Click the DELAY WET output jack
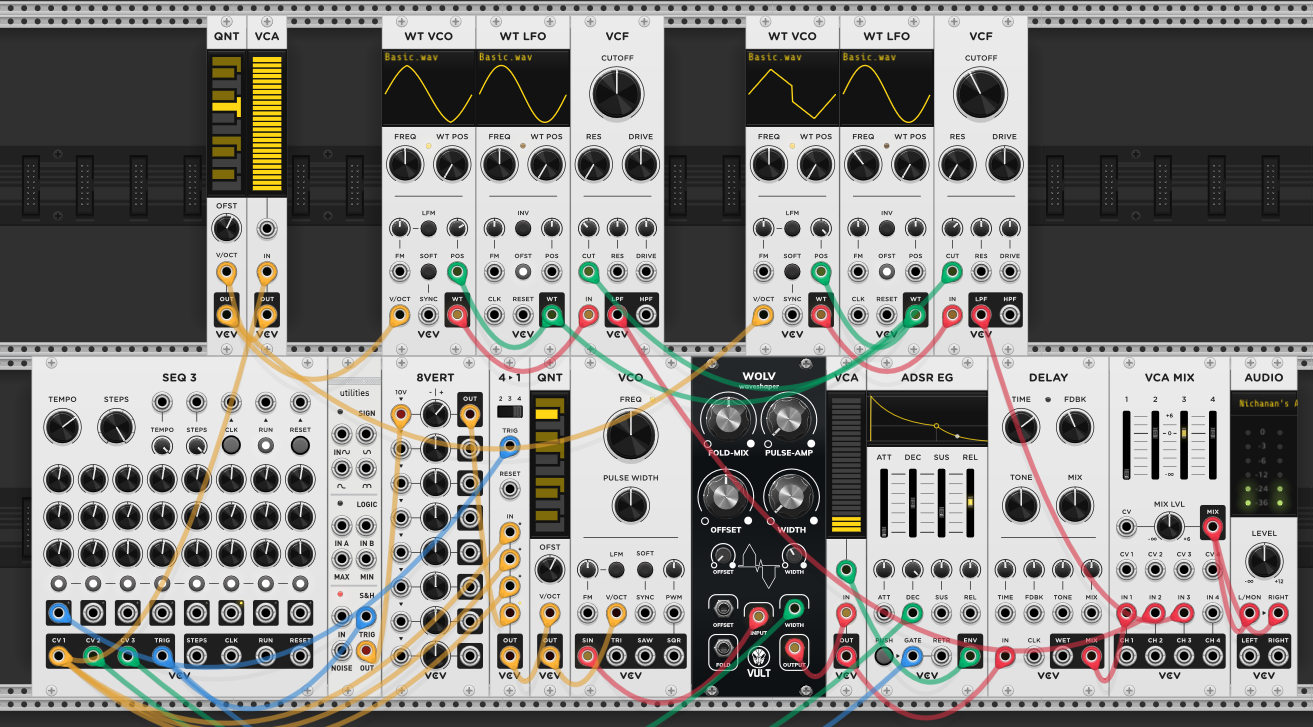The width and height of the screenshot is (1313, 727). click(x=1062, y=656)
